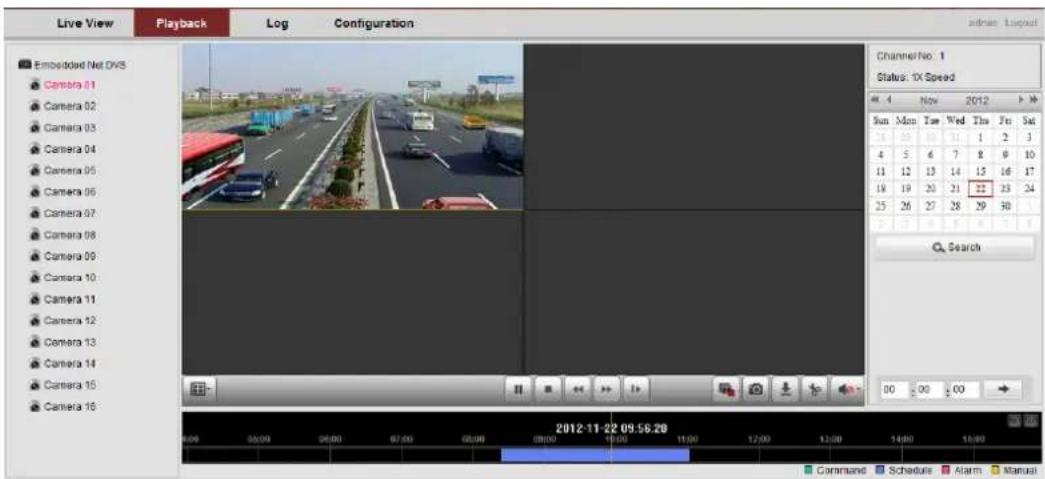This screenshot has height=479, width=1045.
Task: Stop all playback windows icon
Action: (x=726, y=389)
